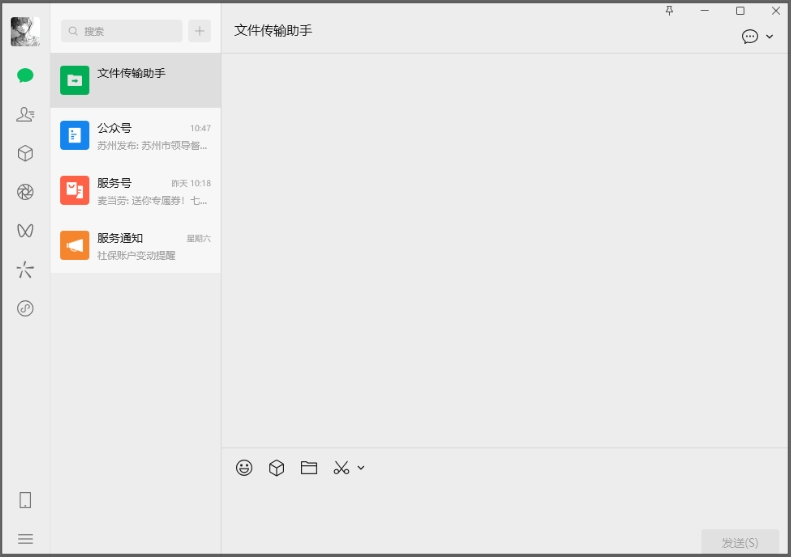Open the Contacts sidebar icon
The width and height of the screenshot is (791, 557).
coord(25,115)
